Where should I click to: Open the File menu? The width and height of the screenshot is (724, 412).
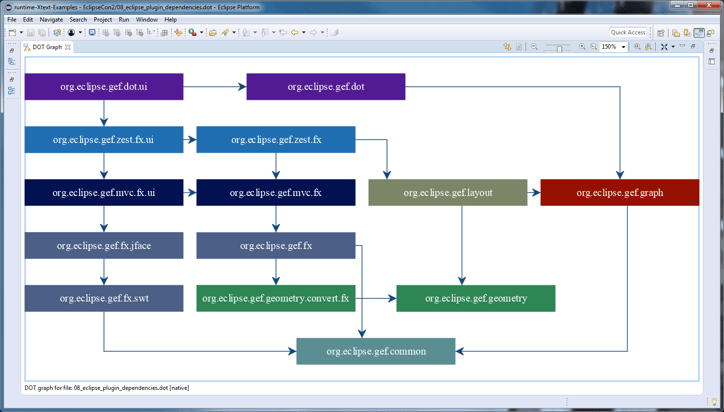coord(12,20)
